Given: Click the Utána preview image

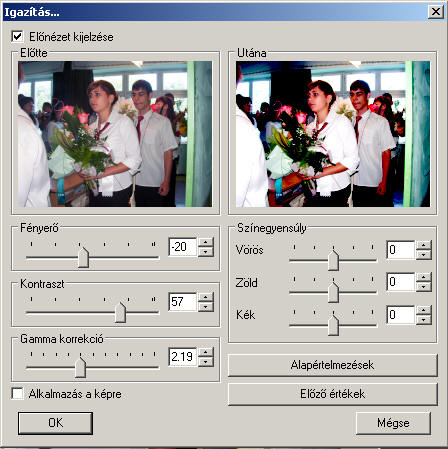Looking at the screenshot, I should coord(333,134).
